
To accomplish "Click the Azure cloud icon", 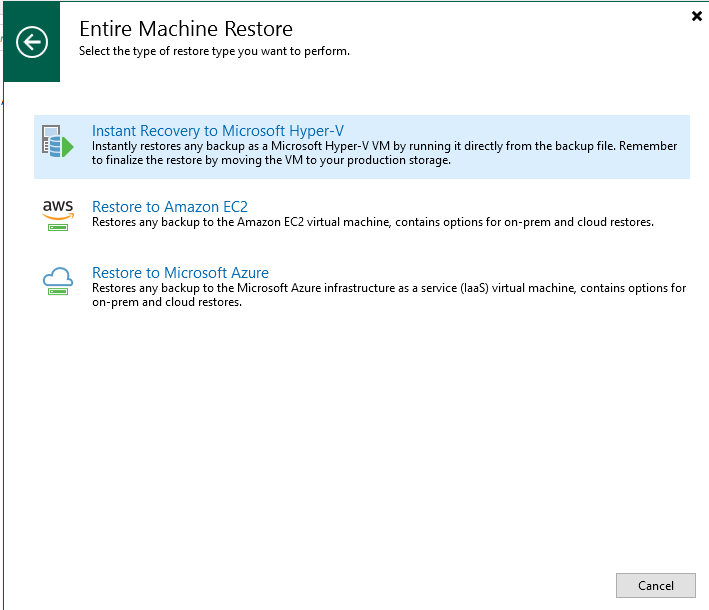I will [58, 276].
